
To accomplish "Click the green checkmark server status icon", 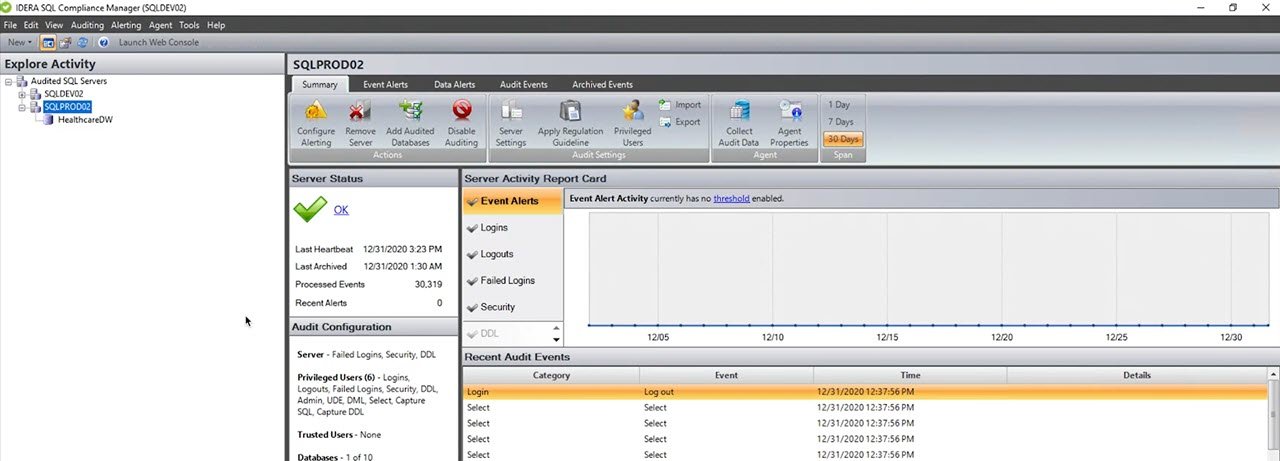I will 310,209.
